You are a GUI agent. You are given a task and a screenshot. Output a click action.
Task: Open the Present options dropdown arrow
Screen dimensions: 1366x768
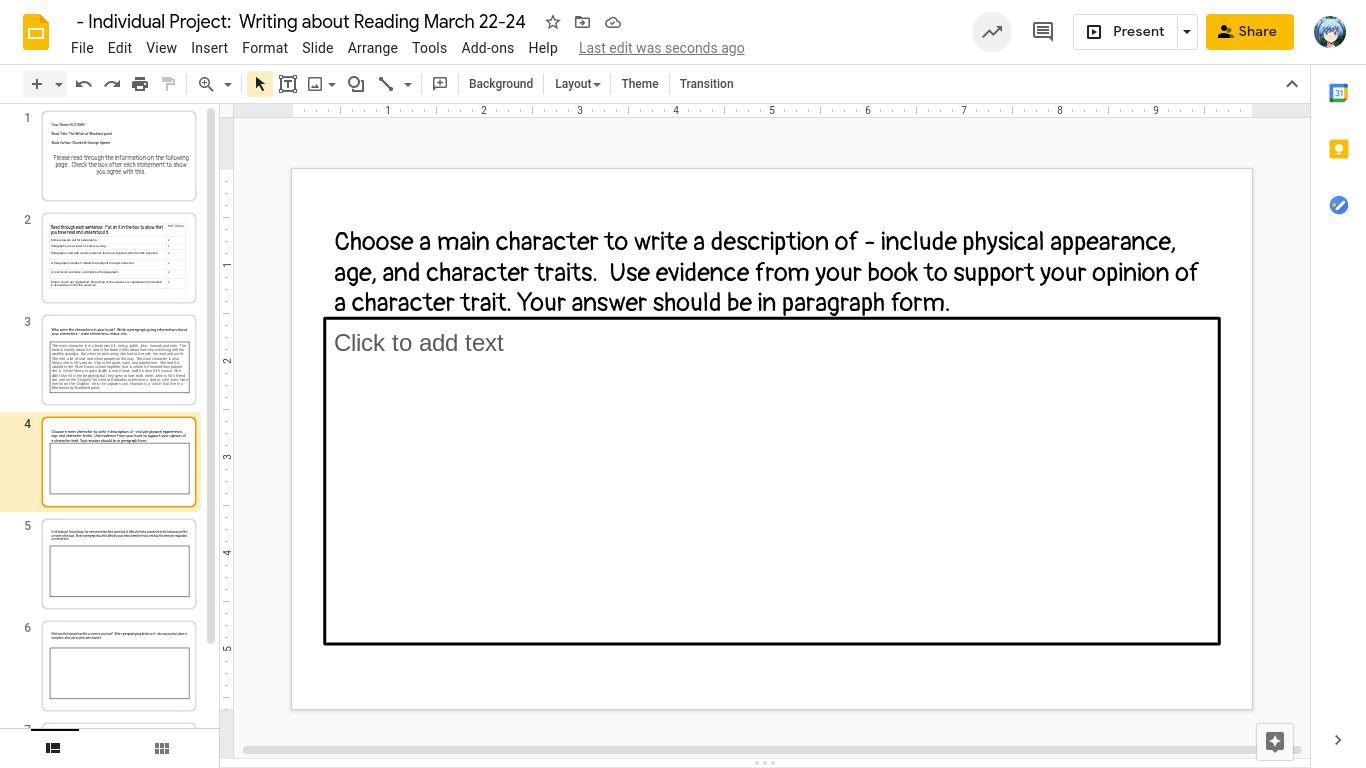pos(1187,32)
